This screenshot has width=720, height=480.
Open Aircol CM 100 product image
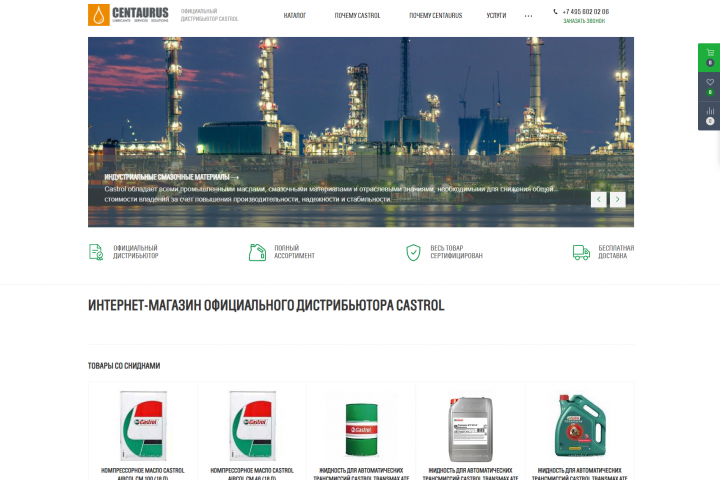pyautogui.click(x=143, y=426)
